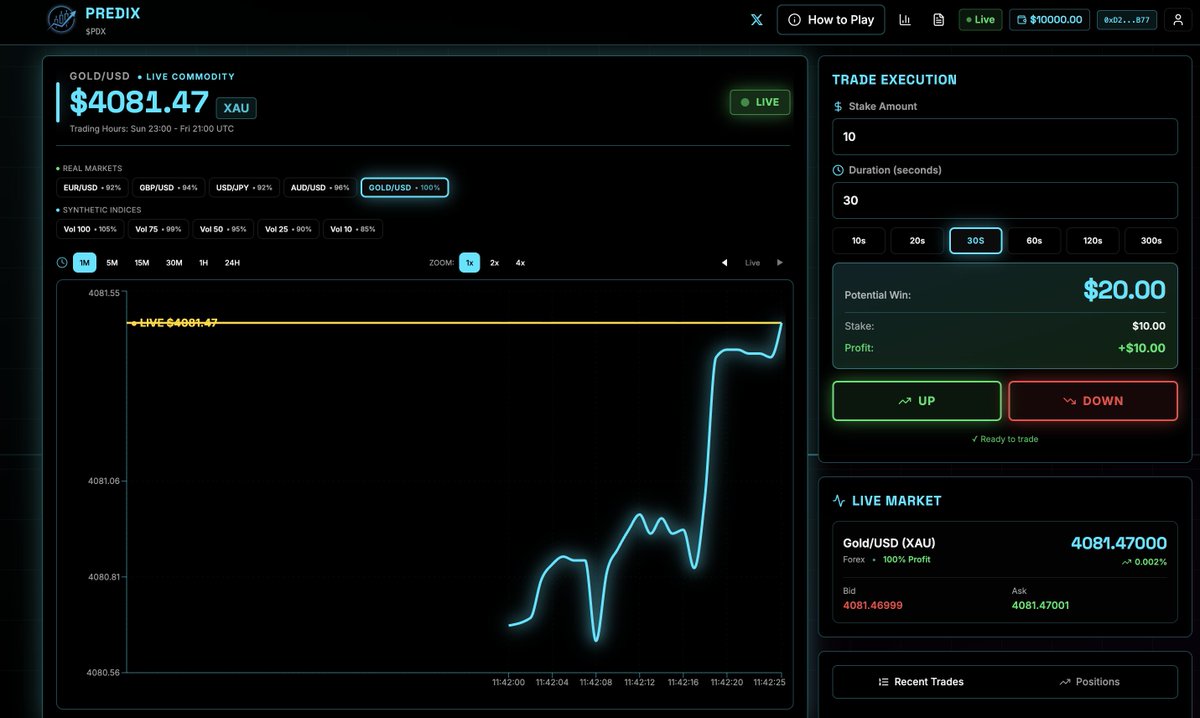This screenshot has height=718, width=1200.
Task: Choose the 20s duration preset
Action: click(x=917, y=241)
